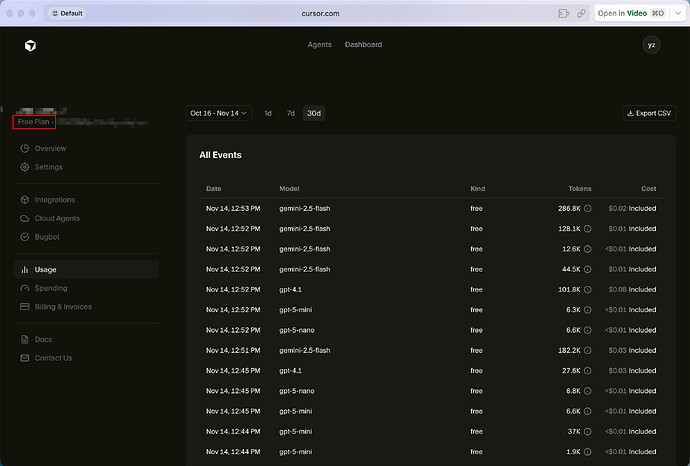690x466 pixels.
Task: Click the Contact Us envelope icon
Action: [x=25, y=358]
